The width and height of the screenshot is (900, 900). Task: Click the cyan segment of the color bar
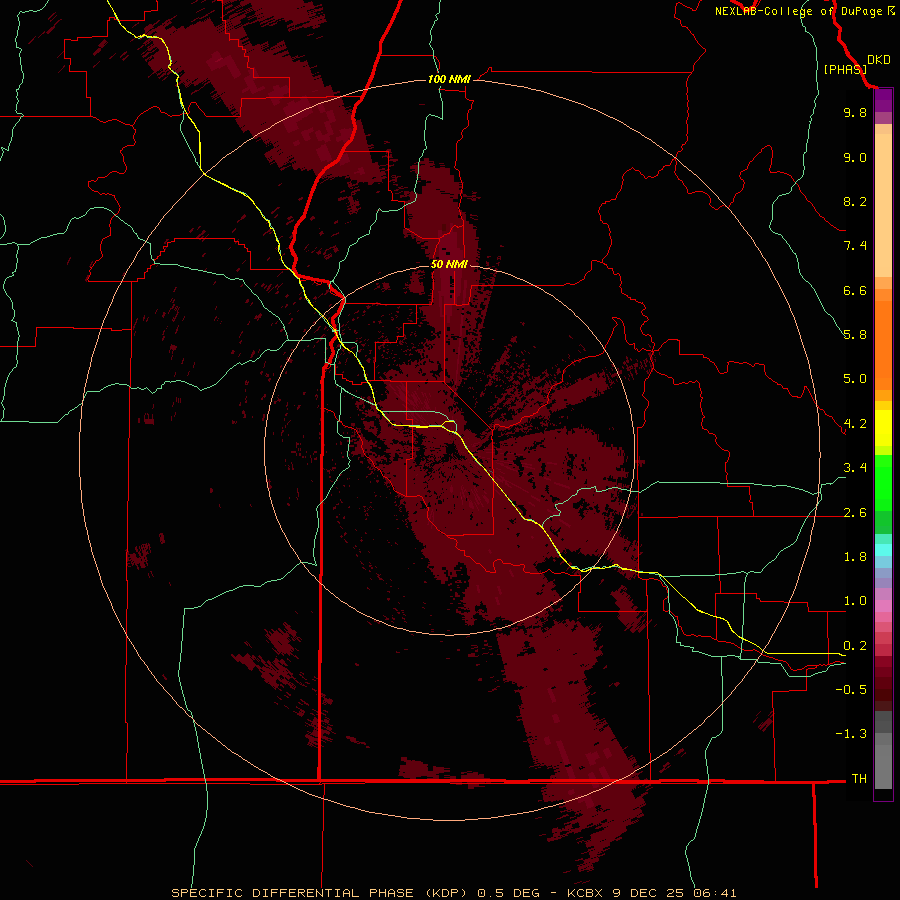[x=883, y=550]
